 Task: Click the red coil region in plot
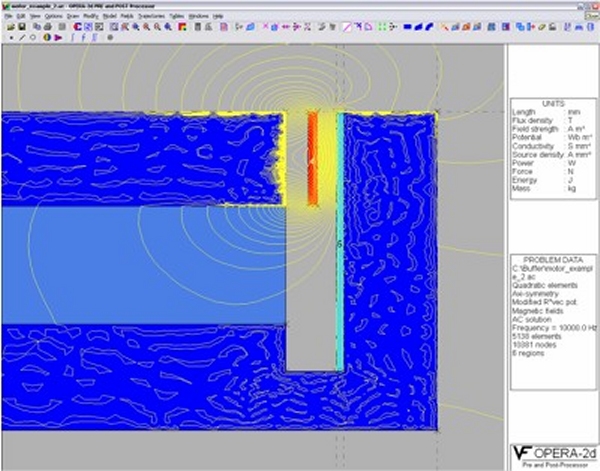[x=311, y=158]
